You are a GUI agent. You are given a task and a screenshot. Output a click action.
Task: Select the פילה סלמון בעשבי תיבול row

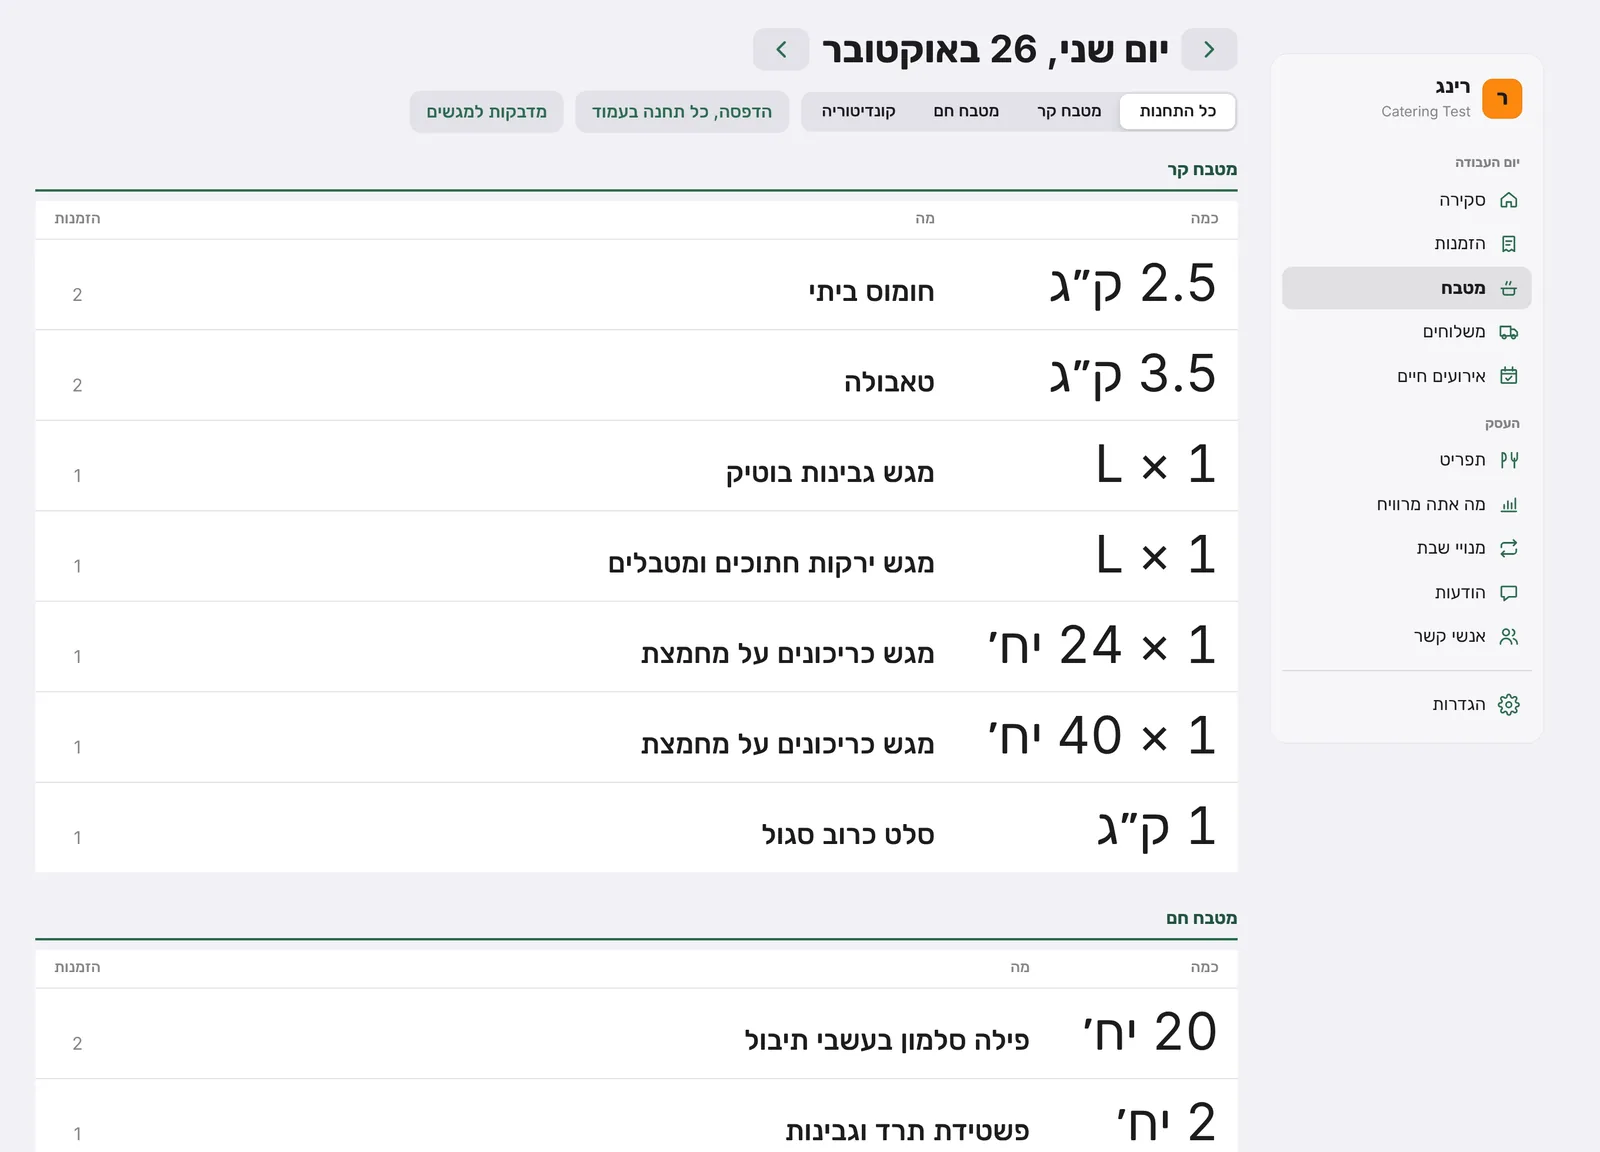(636, 1034)
